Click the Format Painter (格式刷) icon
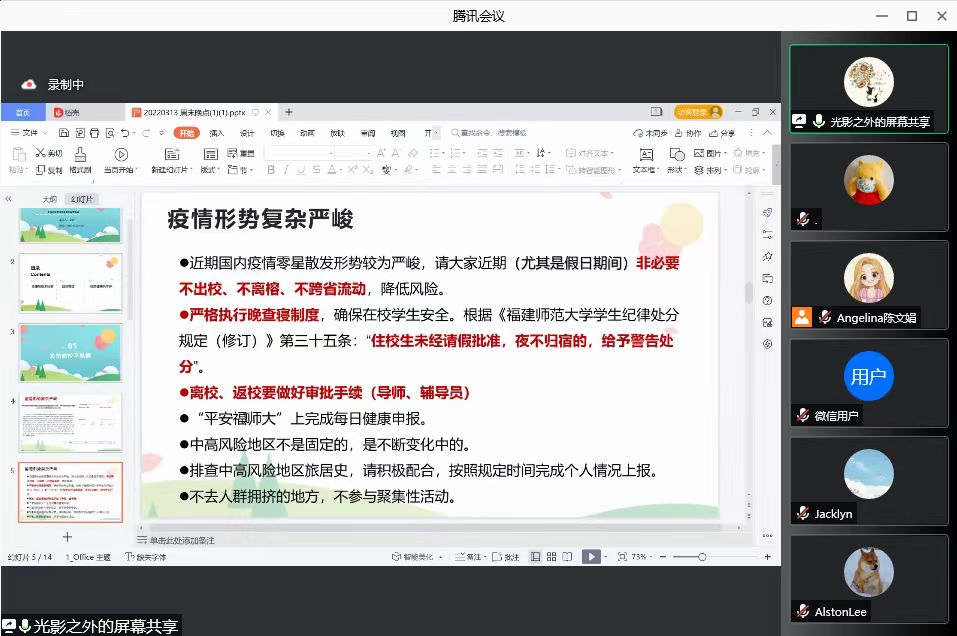Screen dimensions: 957x636 [80, 159]
